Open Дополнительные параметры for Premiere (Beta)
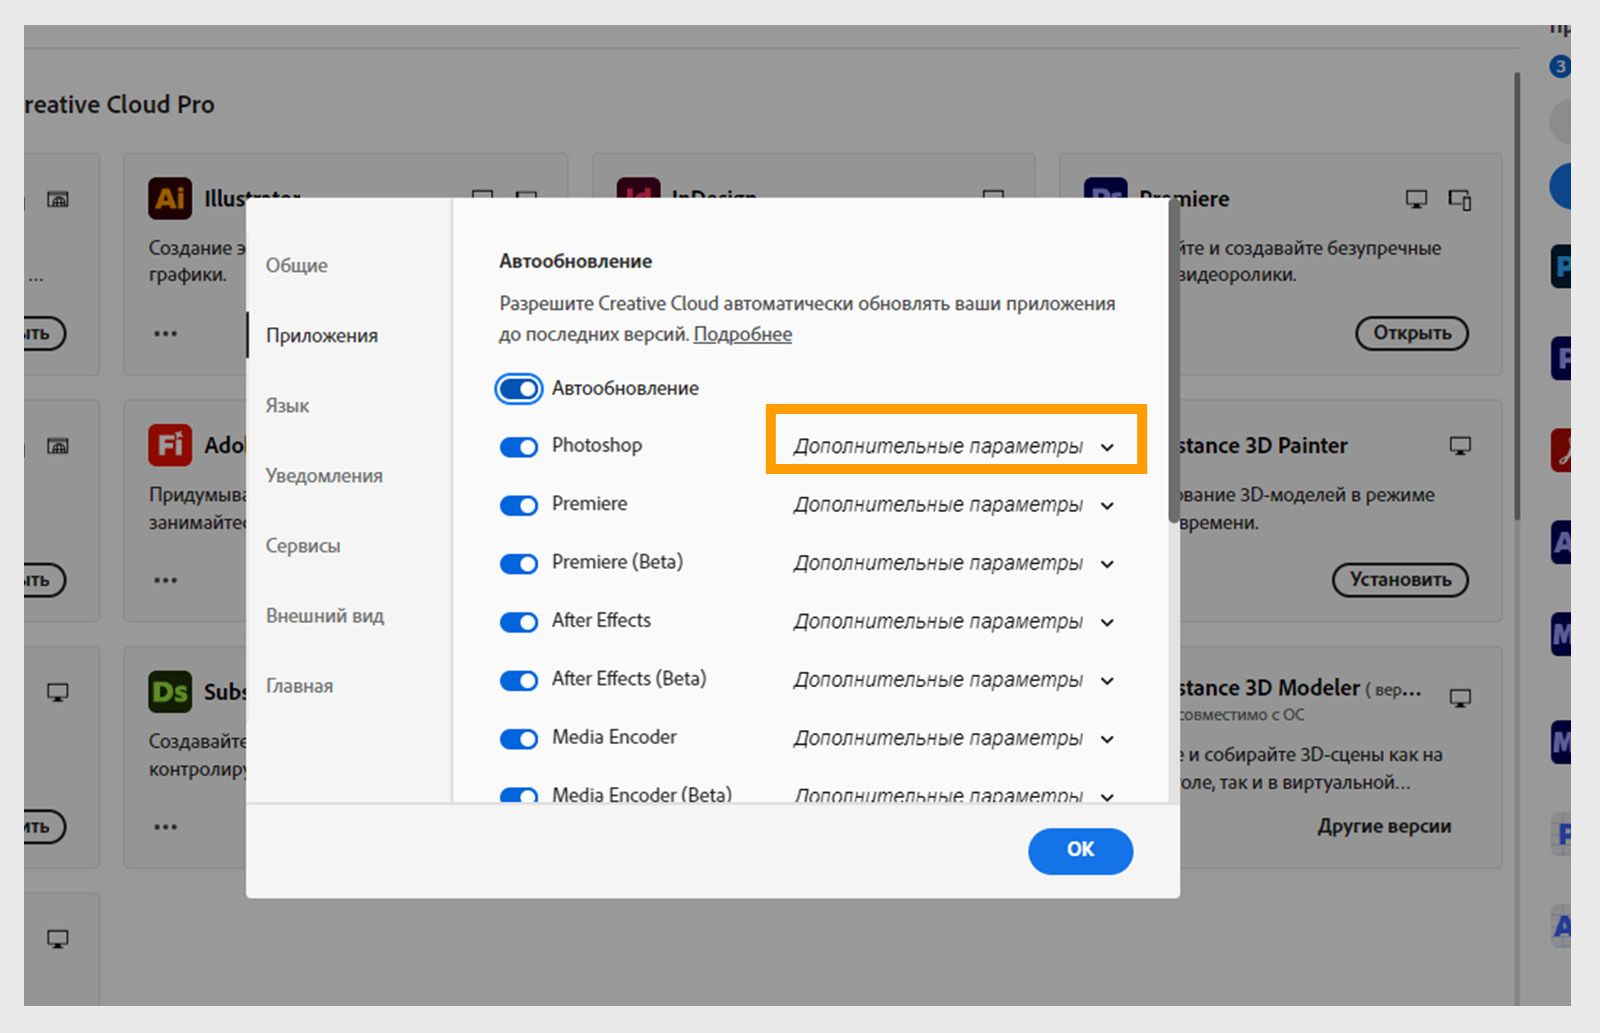Screen dimensions: 1600x1033 pyautogui.click(x=954, y=563)
